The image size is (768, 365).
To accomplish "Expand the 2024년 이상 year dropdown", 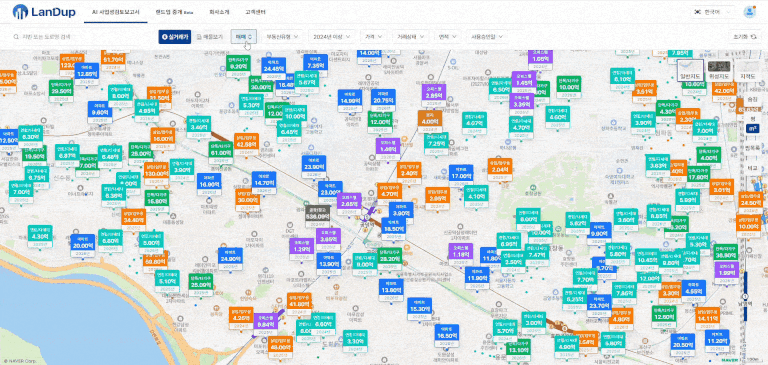I will [332, 37].
